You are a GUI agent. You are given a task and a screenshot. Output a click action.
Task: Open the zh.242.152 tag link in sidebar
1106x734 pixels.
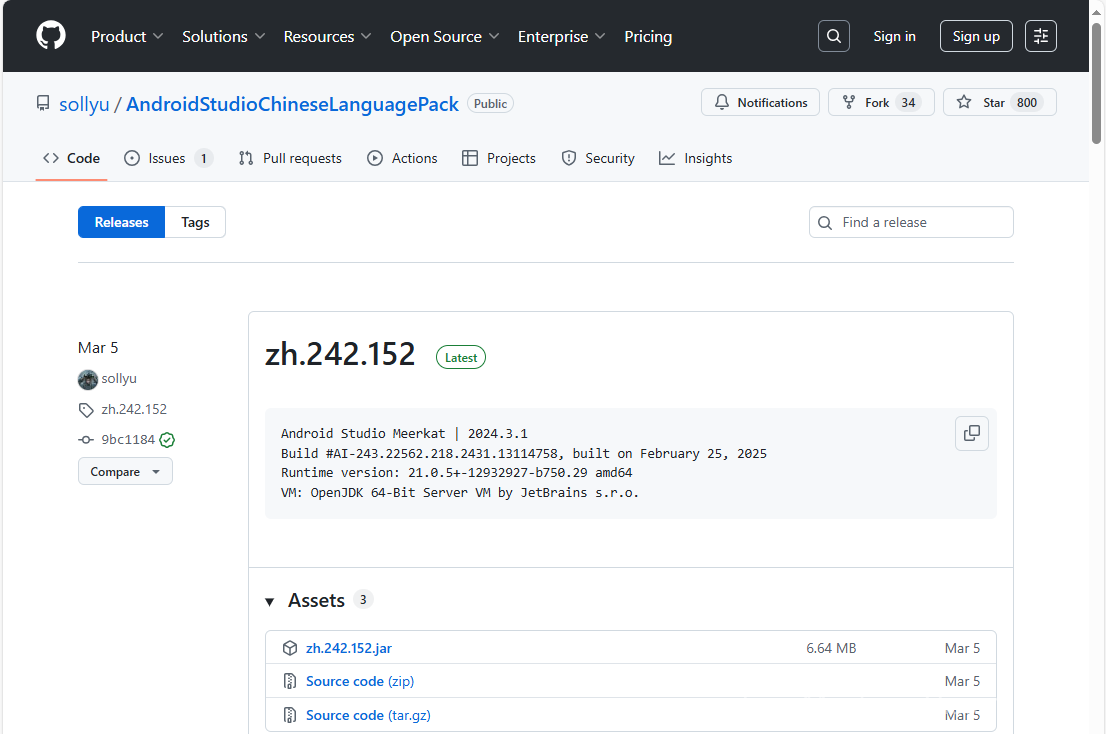pos(134,409)
